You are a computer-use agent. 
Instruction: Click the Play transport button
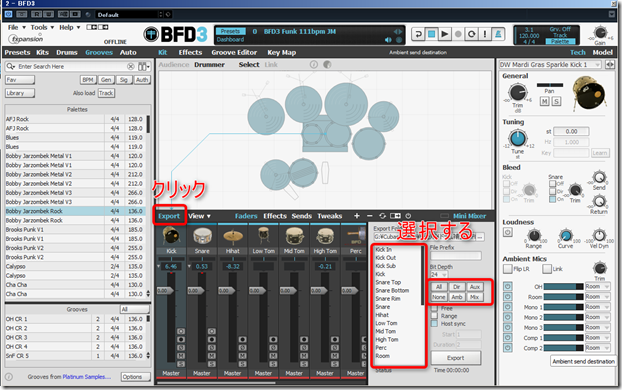(445, 34)
